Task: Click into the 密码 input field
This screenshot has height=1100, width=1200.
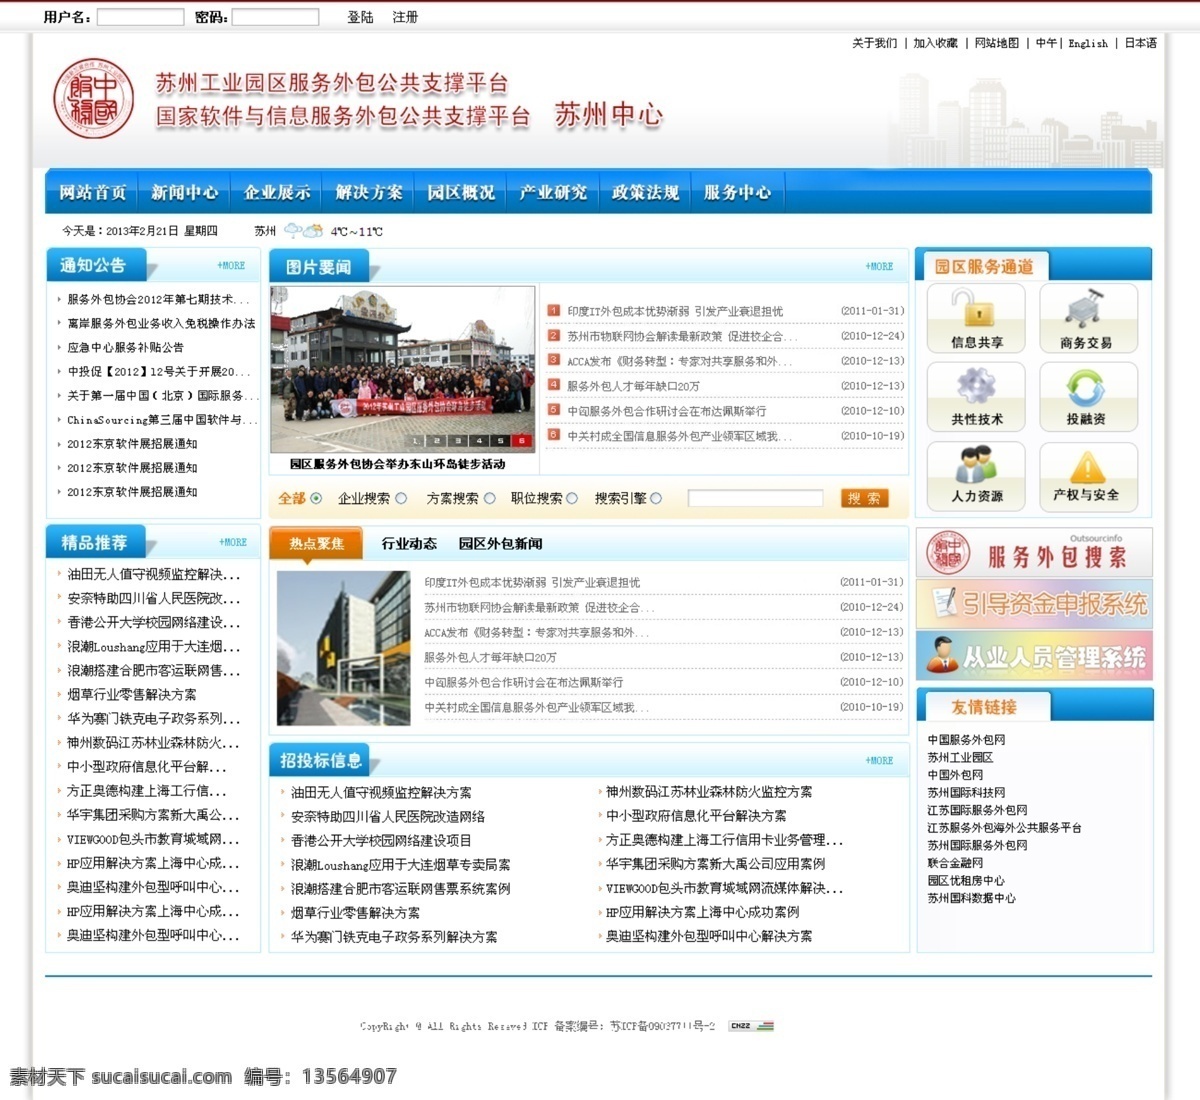Action: point(275,17)
